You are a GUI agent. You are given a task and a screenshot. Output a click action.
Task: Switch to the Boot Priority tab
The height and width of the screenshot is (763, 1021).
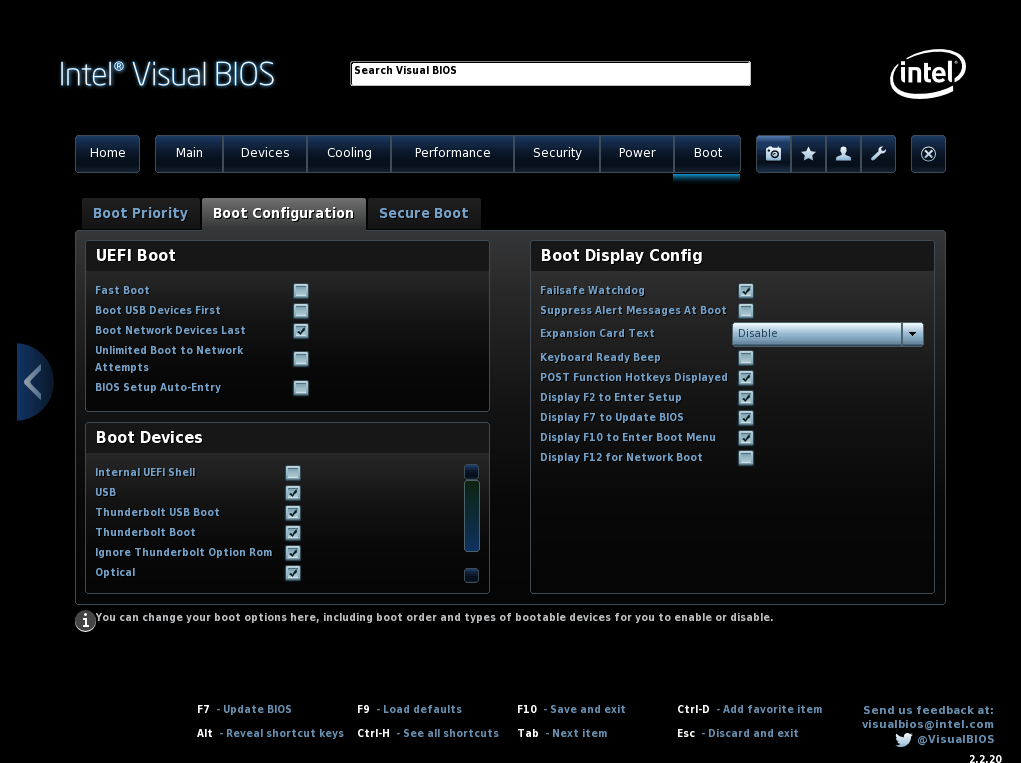(x=141, y=214)
